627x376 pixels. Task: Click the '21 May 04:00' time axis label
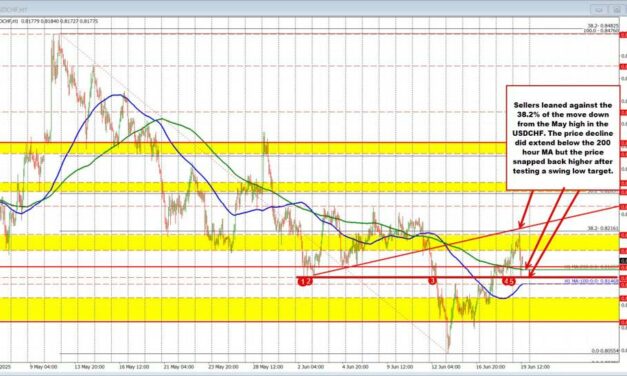179,366
